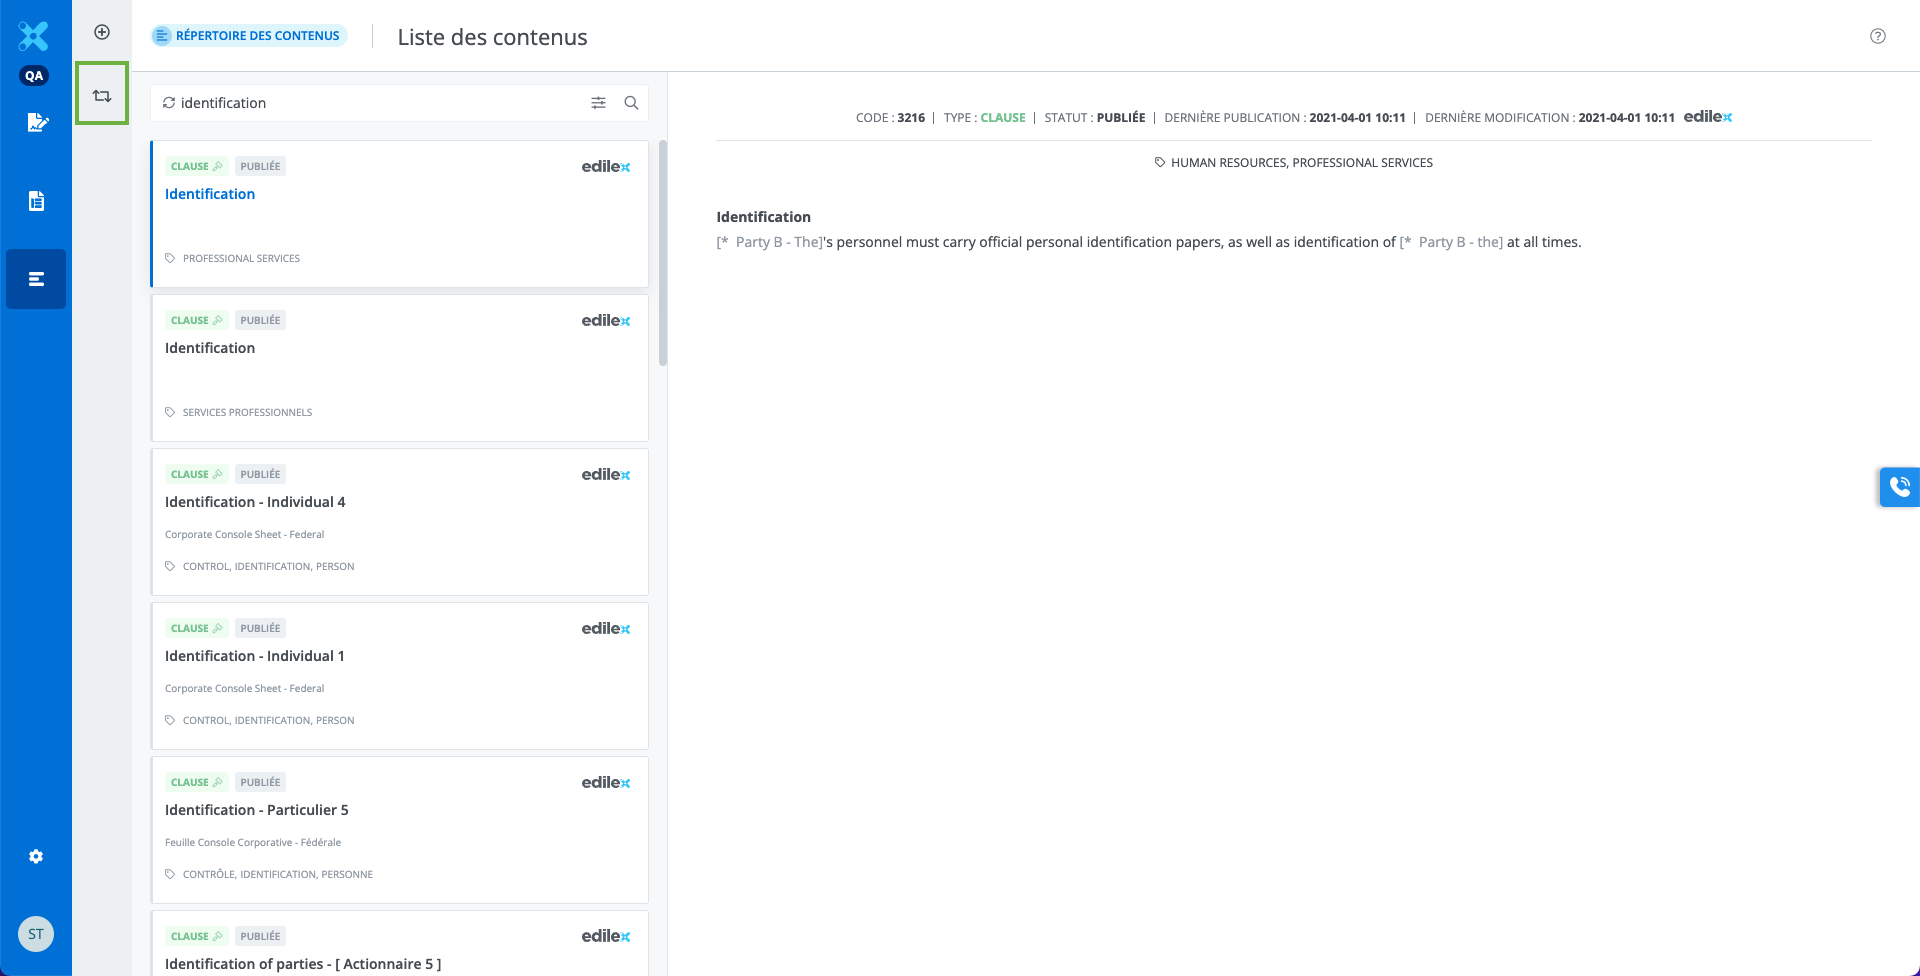Open the document editing pen icon
Viewport: 1920px width, 976px height.
tap(37, 122)
